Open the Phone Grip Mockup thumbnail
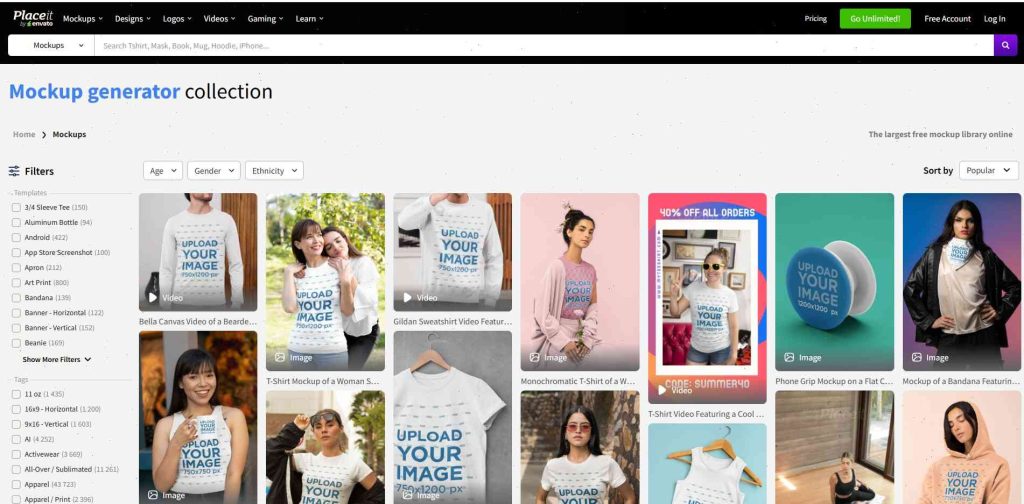 coord(835,282)
